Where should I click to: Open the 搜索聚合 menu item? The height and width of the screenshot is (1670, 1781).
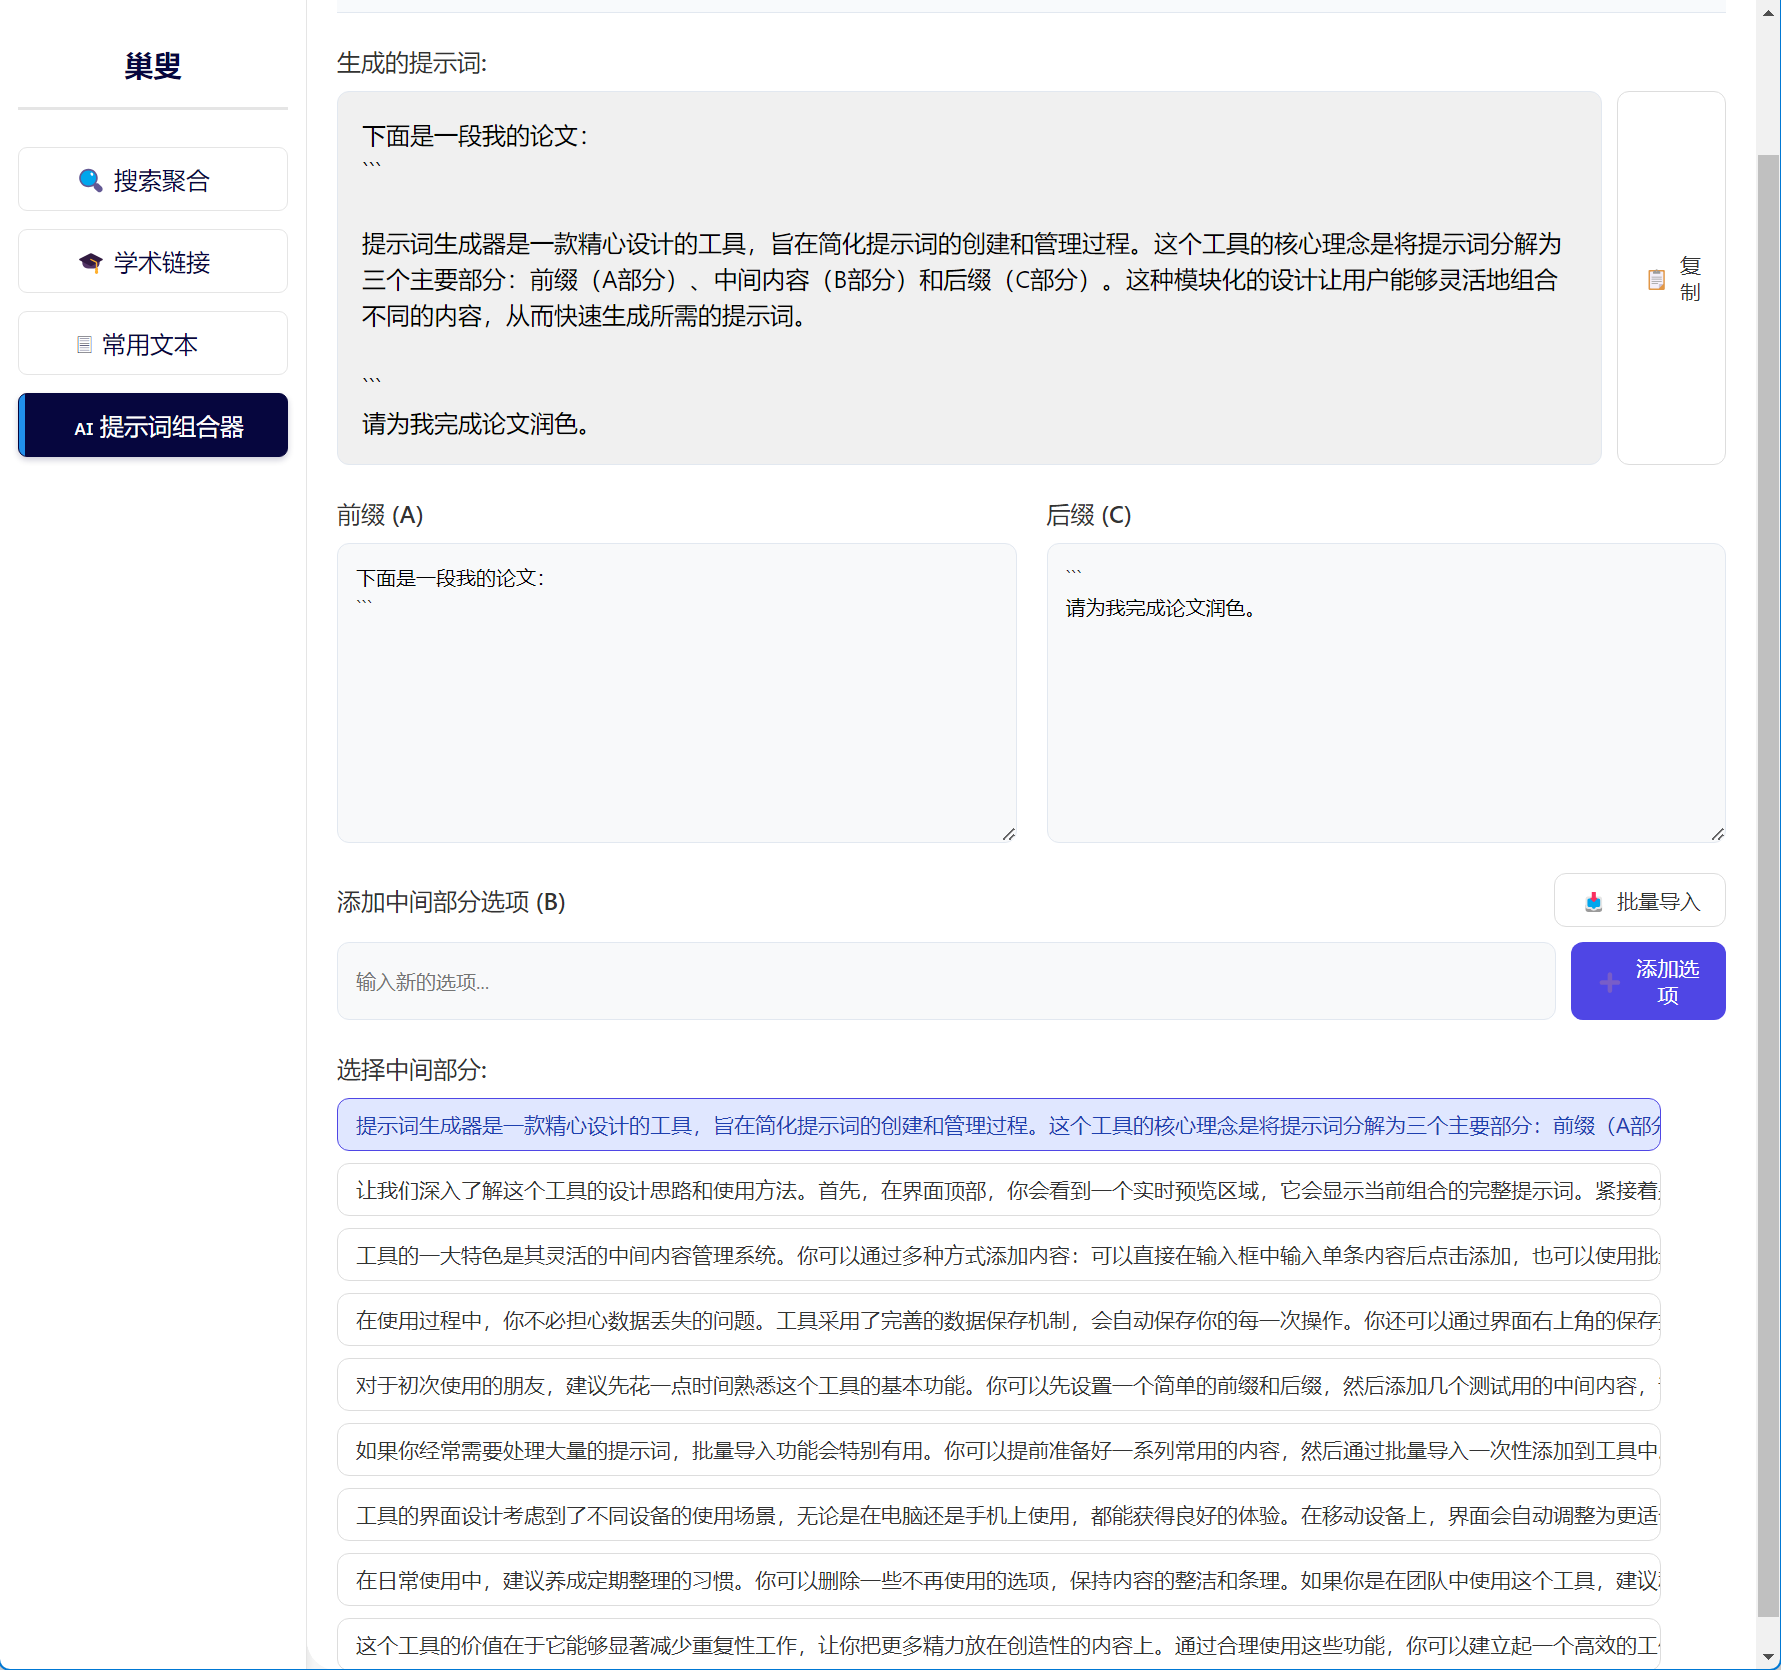point(153,180)
